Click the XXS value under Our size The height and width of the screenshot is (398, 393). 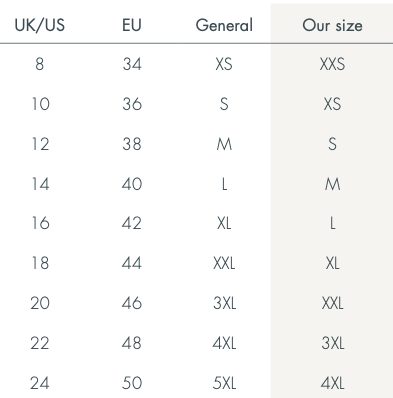(332, 64)
